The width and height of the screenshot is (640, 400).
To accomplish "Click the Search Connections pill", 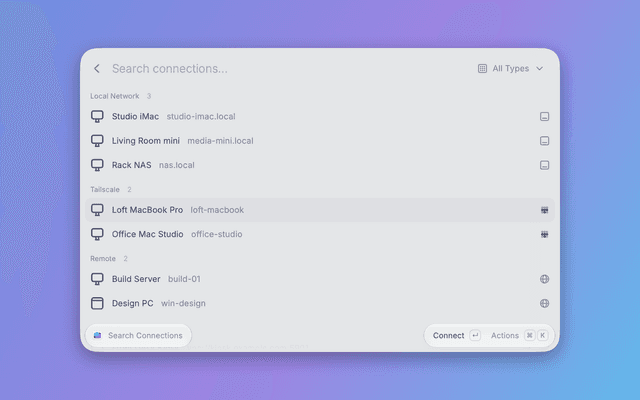I will [138, 336].
